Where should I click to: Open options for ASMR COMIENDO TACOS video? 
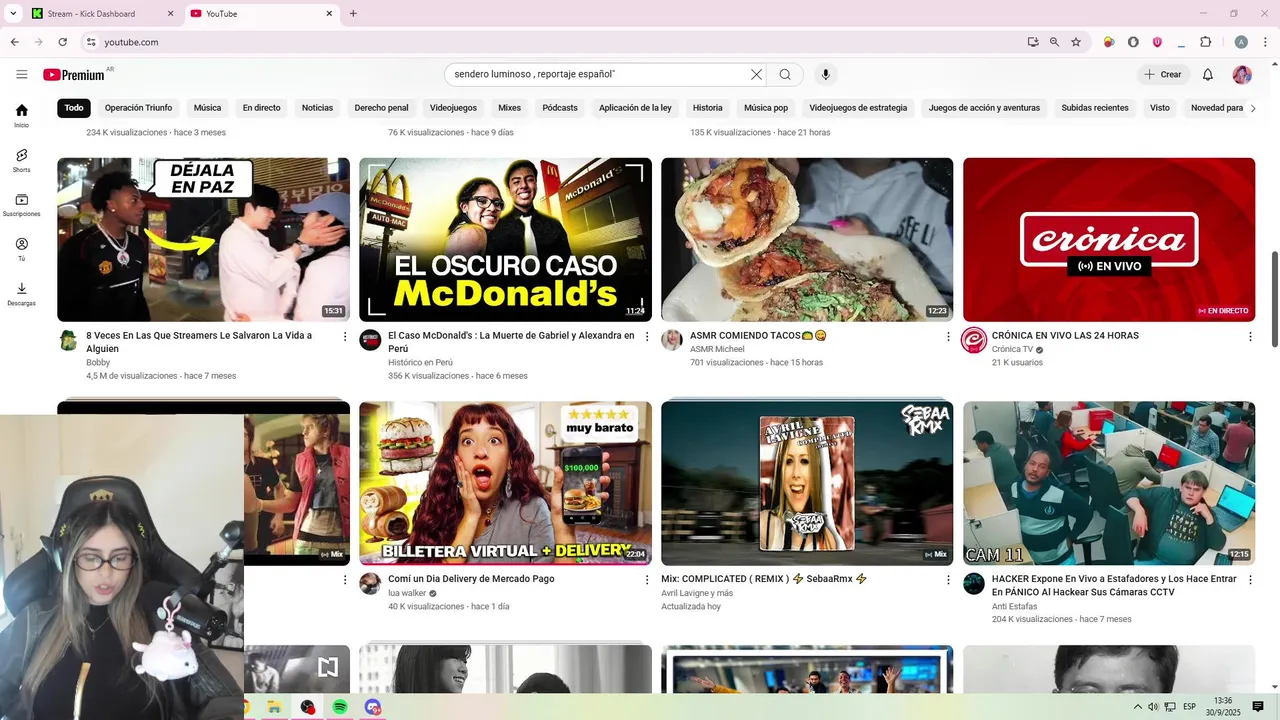click(x=949, y=337)
